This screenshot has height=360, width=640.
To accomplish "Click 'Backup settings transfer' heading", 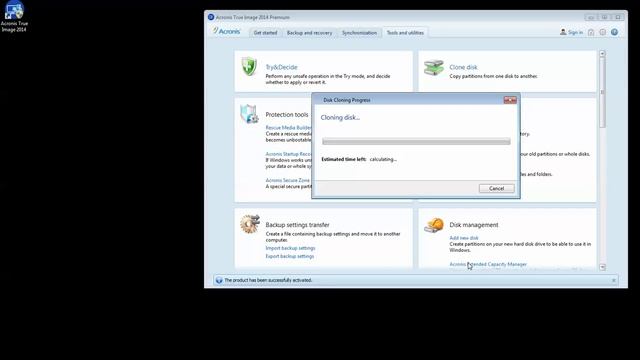I will coord(297,225).
